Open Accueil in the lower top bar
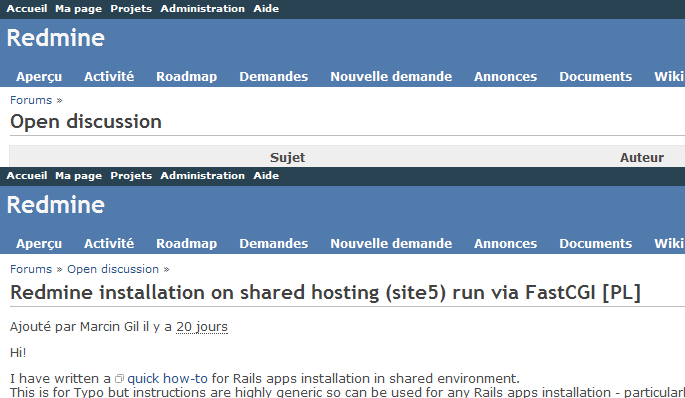Viewport: 685px width, 398px height. point(27,176)
